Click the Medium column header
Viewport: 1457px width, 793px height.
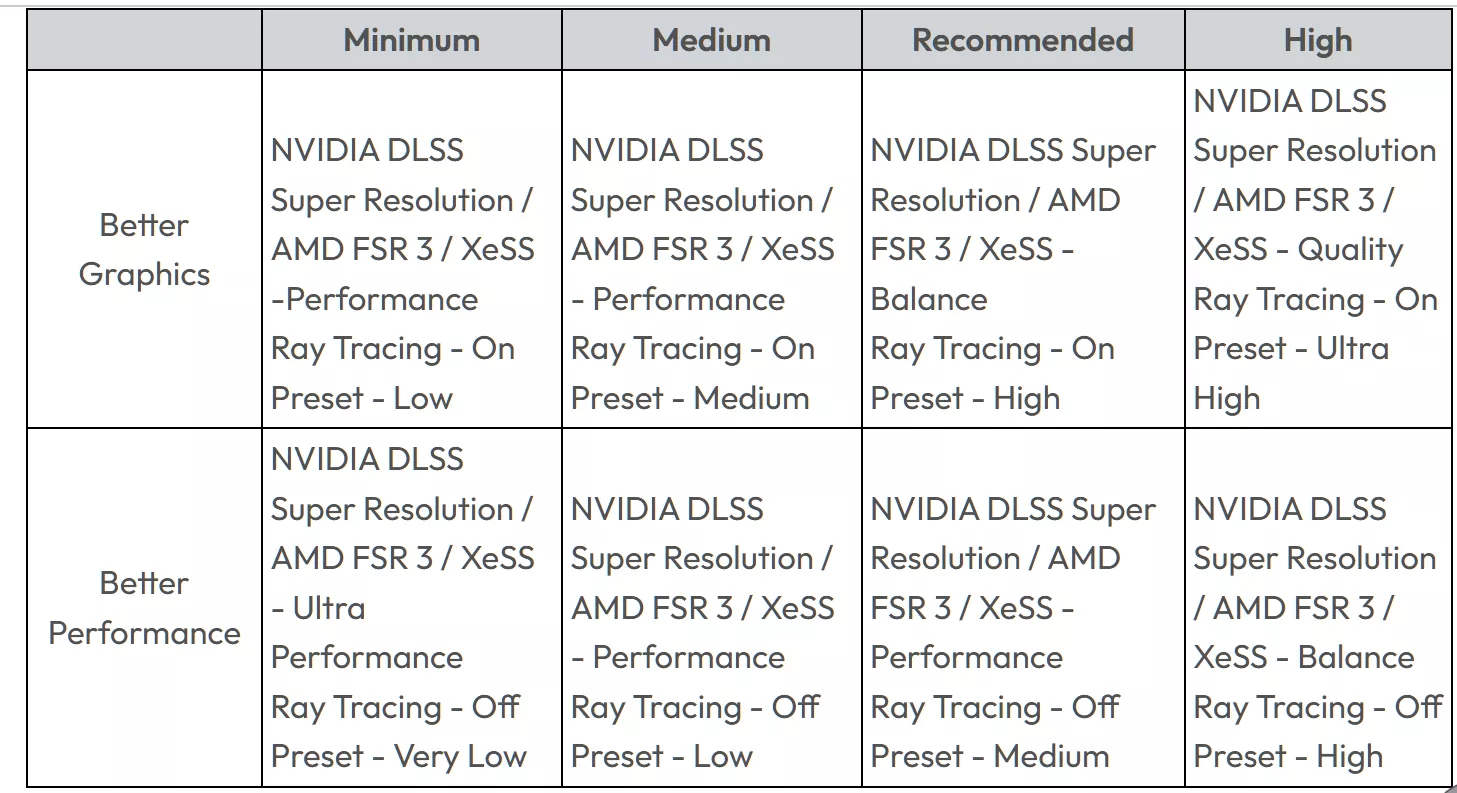[x=711, y=41]
